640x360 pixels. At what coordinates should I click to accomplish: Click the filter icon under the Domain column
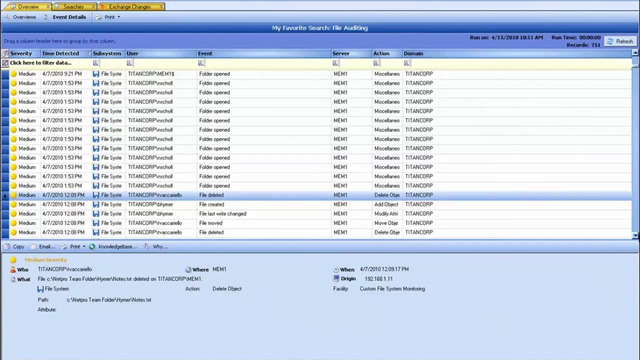pyautogui.click(x=407, y=63)
